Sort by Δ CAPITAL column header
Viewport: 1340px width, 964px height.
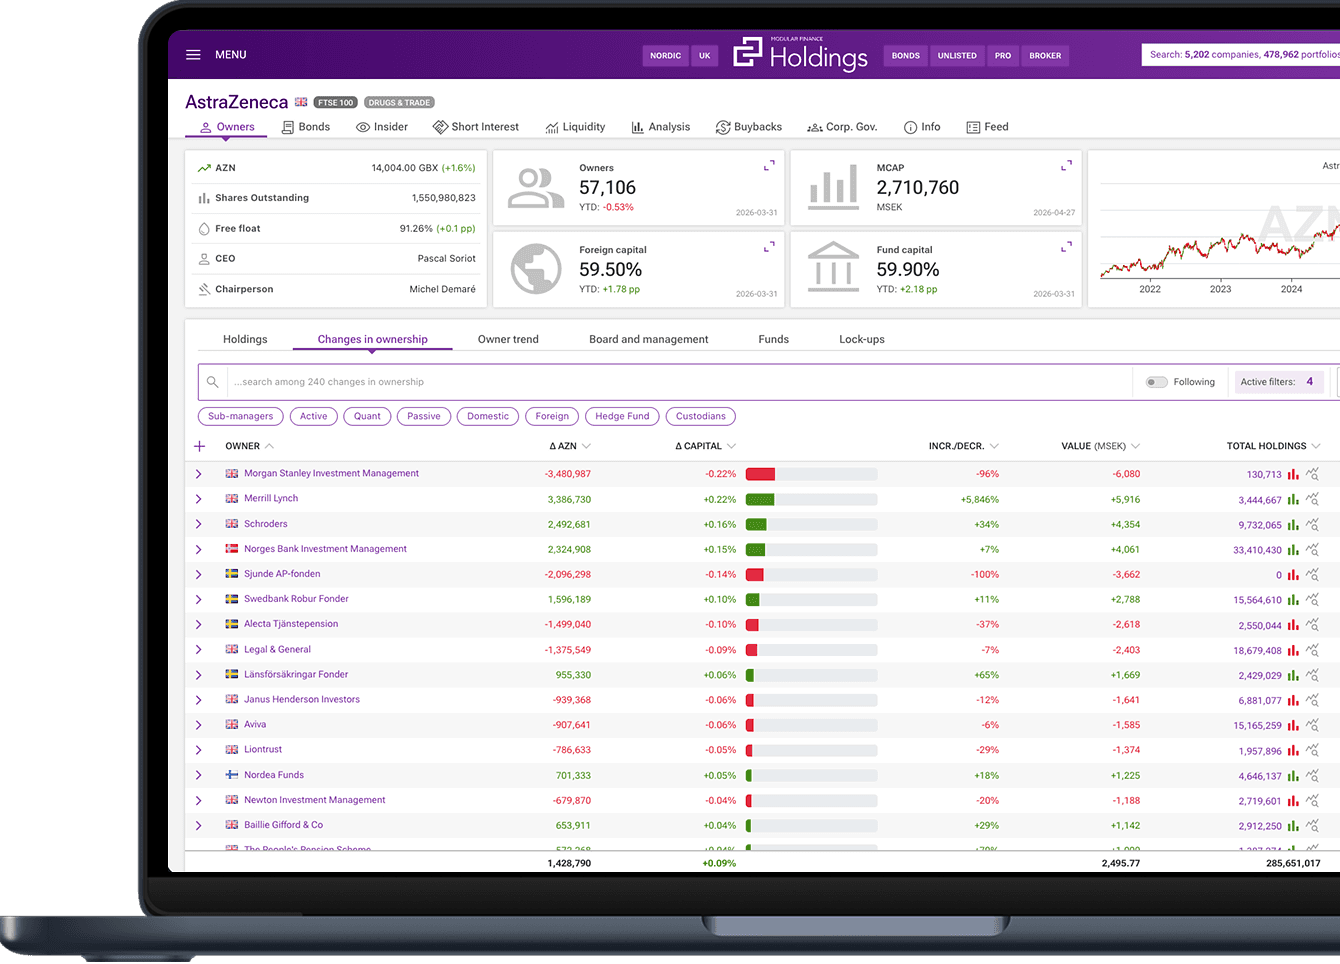click(705, 446)
